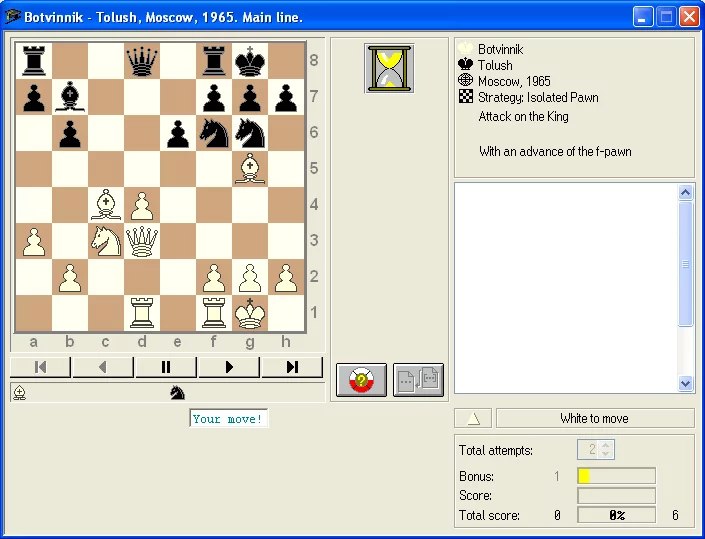Viewport: 705px width, 539px height.
Task: Click the hourglass timer icon
Action: point(389,68)
